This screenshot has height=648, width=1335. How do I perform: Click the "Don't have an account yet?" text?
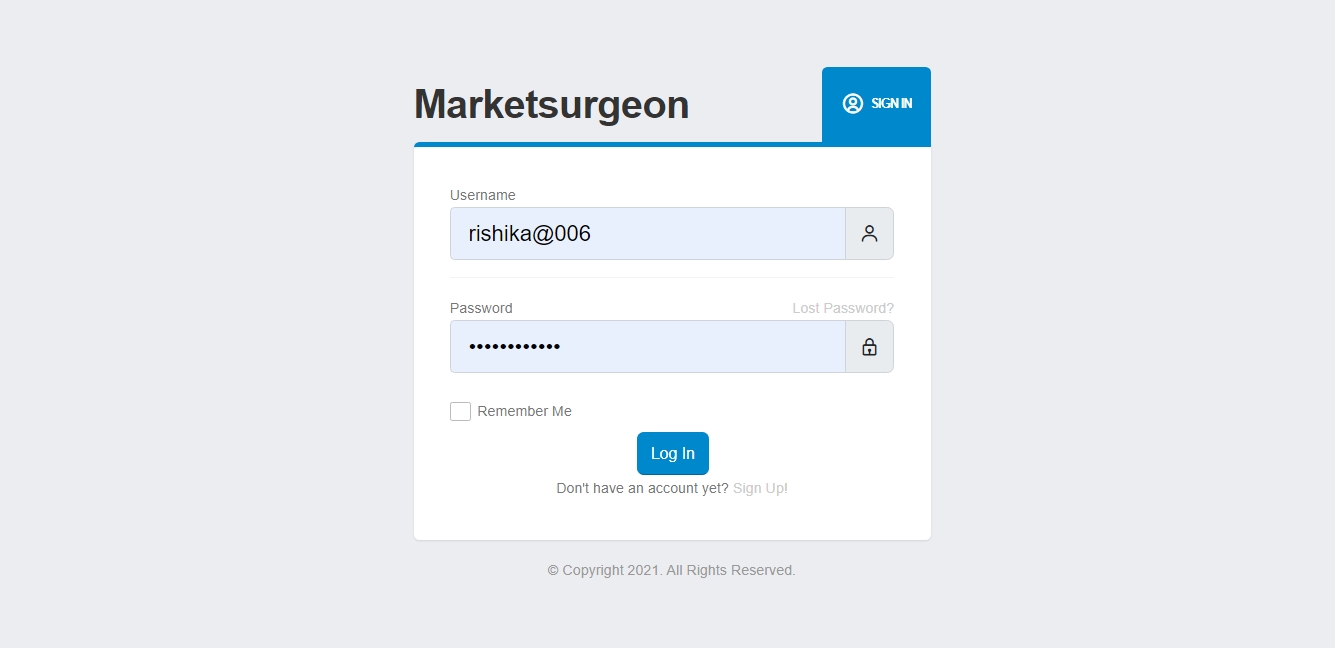coord(643,488)
